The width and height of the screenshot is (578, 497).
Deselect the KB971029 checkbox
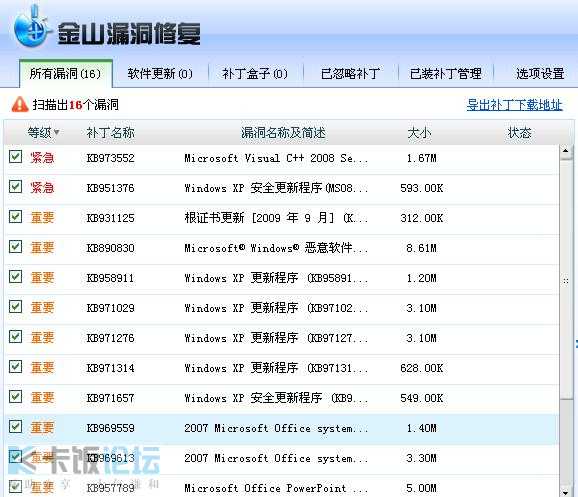pos(15,307)
